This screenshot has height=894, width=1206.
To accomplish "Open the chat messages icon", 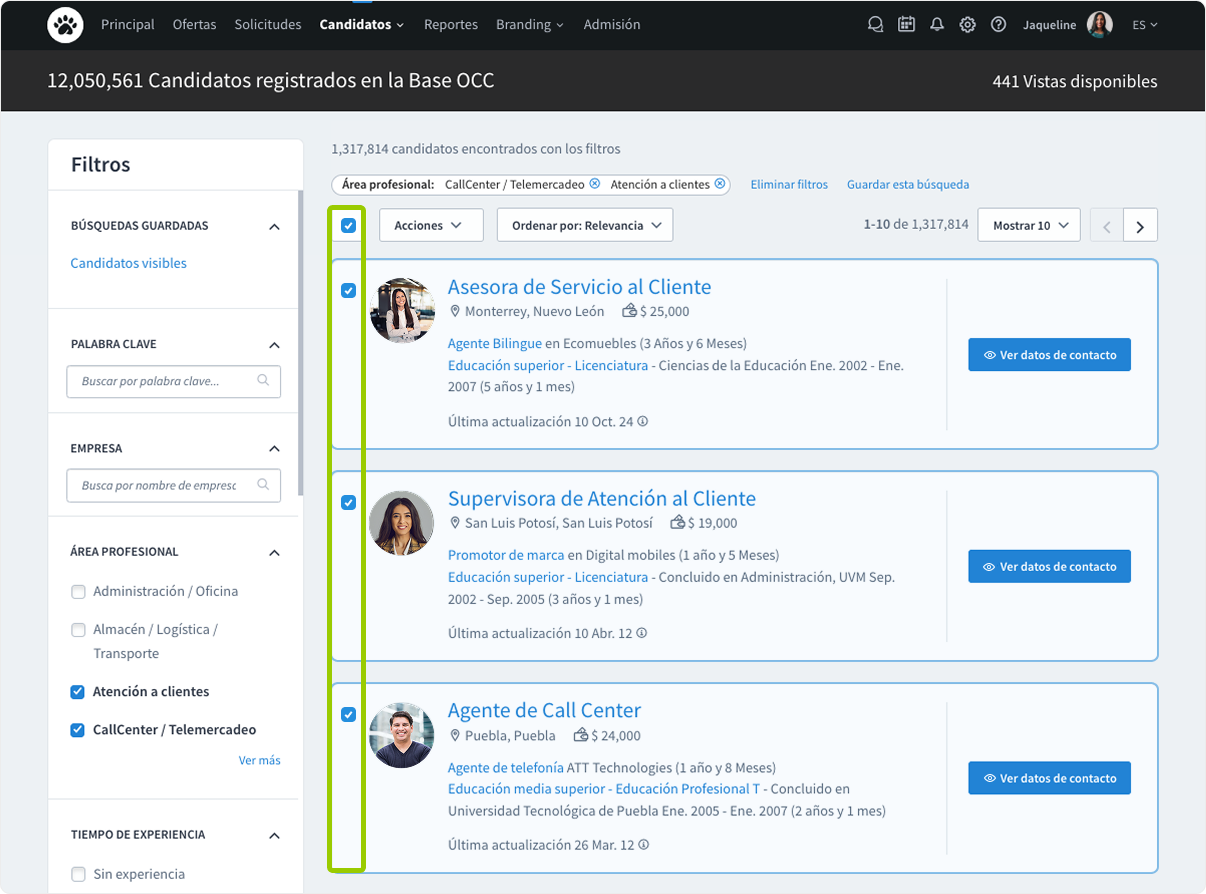I will (x=875, y=25).
